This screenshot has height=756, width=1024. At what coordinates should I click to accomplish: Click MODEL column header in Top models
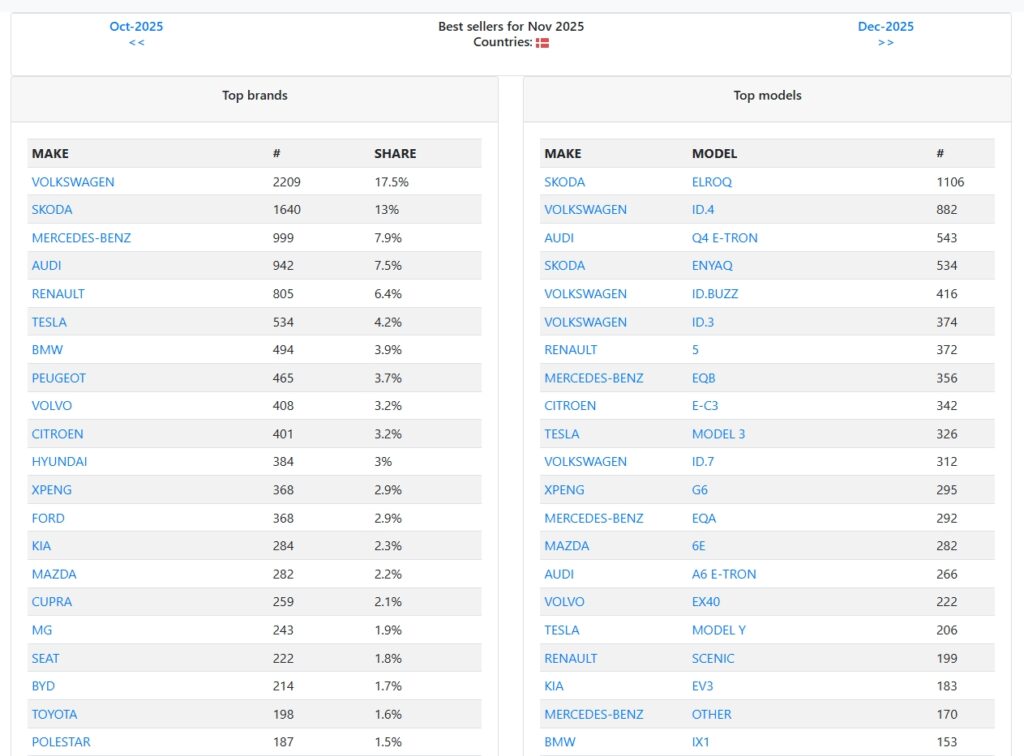tap(714, 154)
